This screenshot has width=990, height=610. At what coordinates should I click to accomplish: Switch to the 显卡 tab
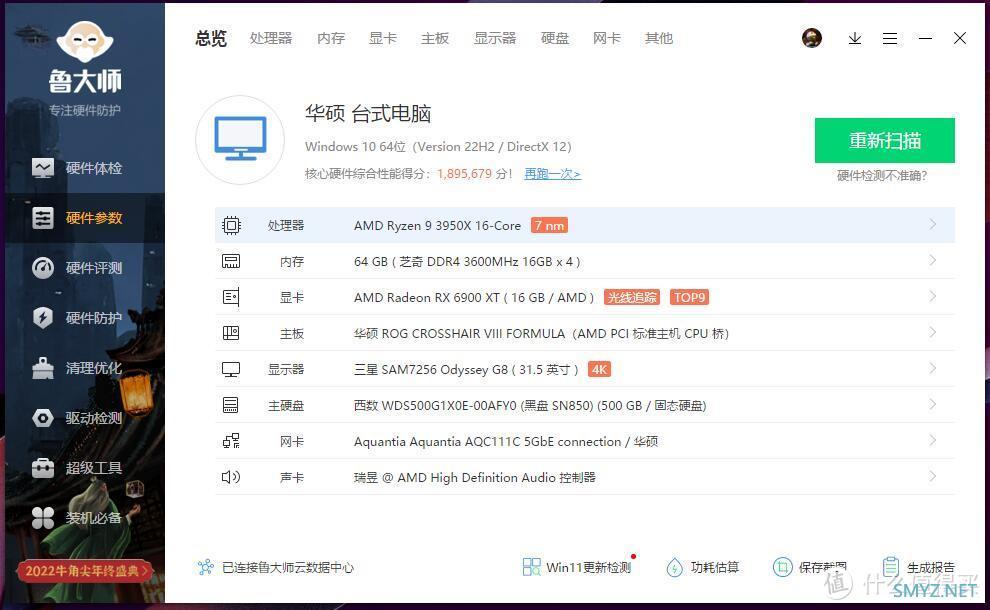[383, 39]
